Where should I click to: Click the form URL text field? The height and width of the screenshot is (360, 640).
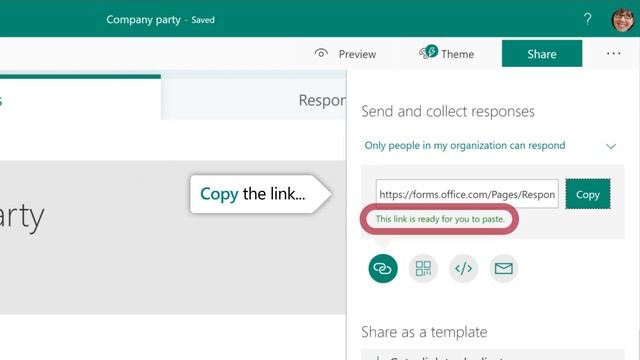point(467,194)
